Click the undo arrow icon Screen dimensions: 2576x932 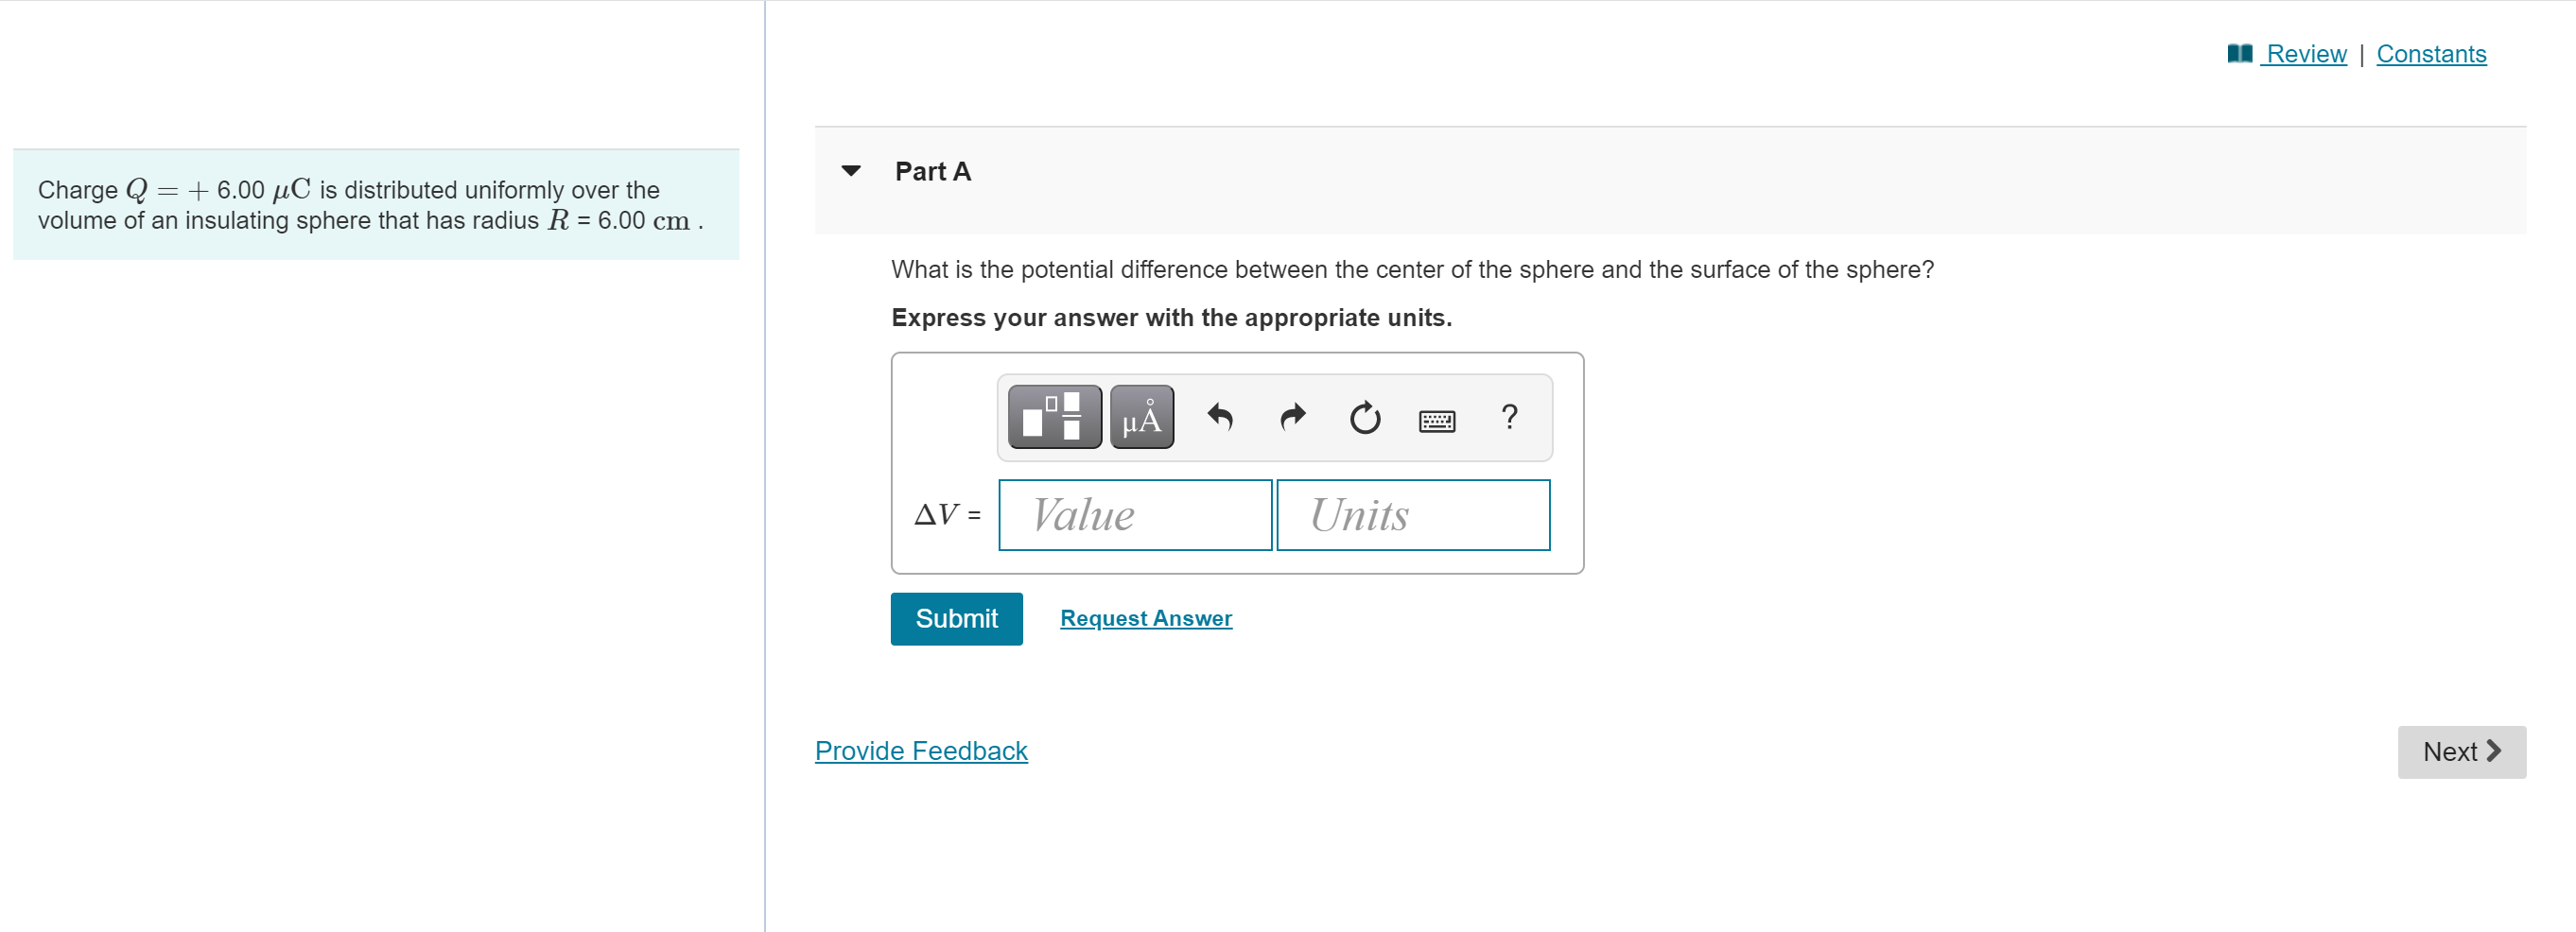1219,417
